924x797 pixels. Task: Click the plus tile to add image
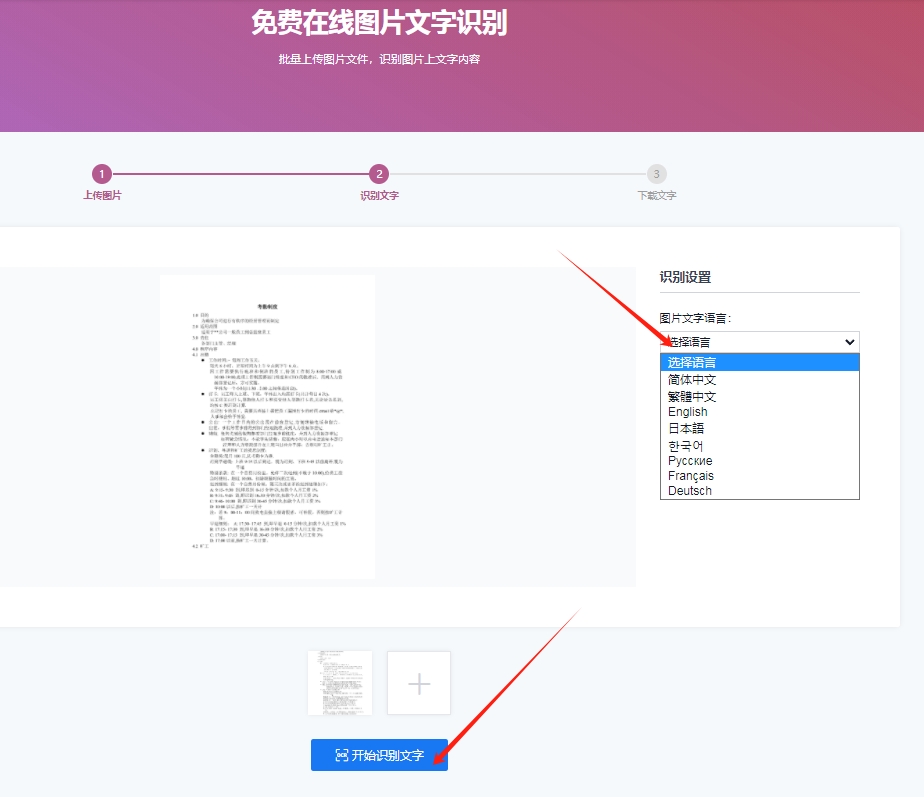pos(419,683)
